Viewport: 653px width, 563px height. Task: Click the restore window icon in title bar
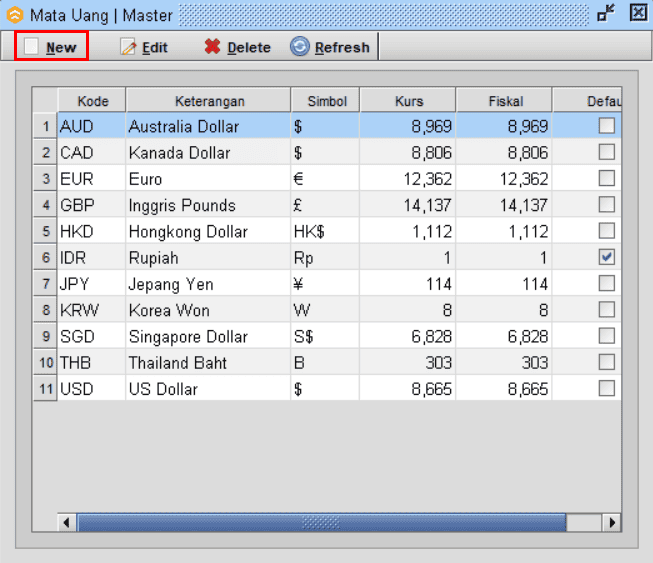[606, 13]
